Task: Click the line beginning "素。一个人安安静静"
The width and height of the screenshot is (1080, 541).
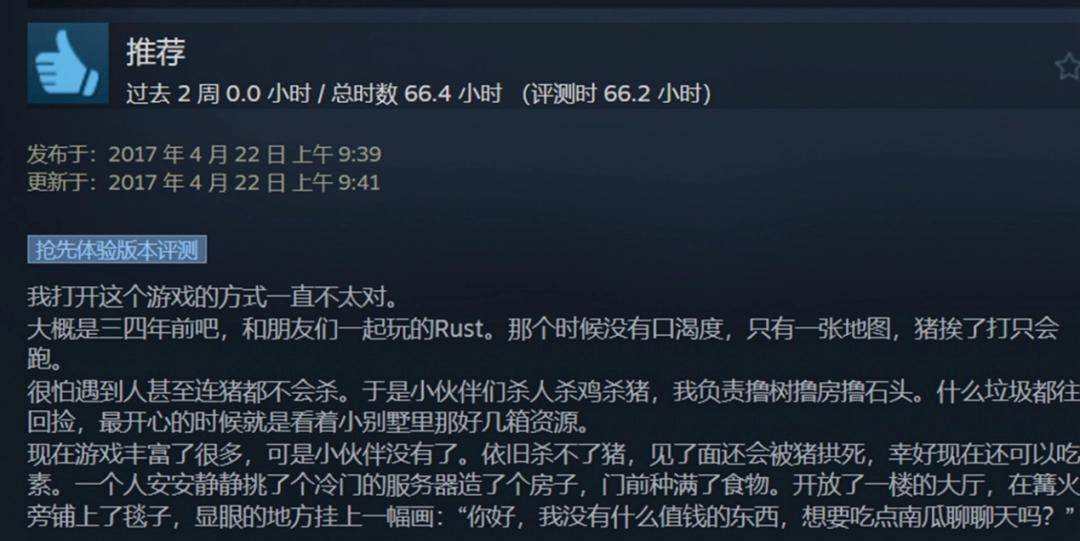Action: click(554, 484)
